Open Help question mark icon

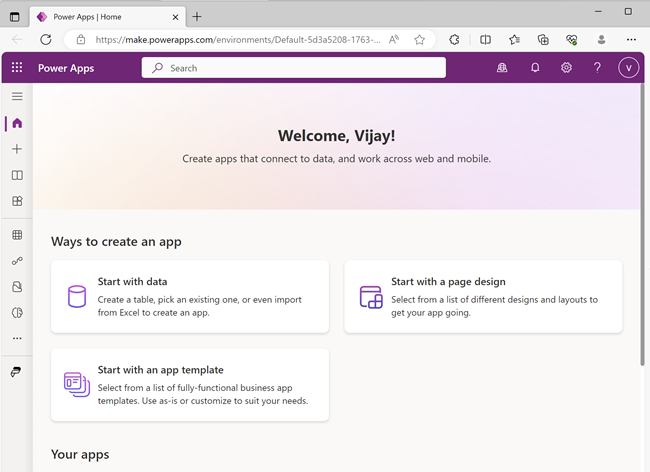coord(597,68)
